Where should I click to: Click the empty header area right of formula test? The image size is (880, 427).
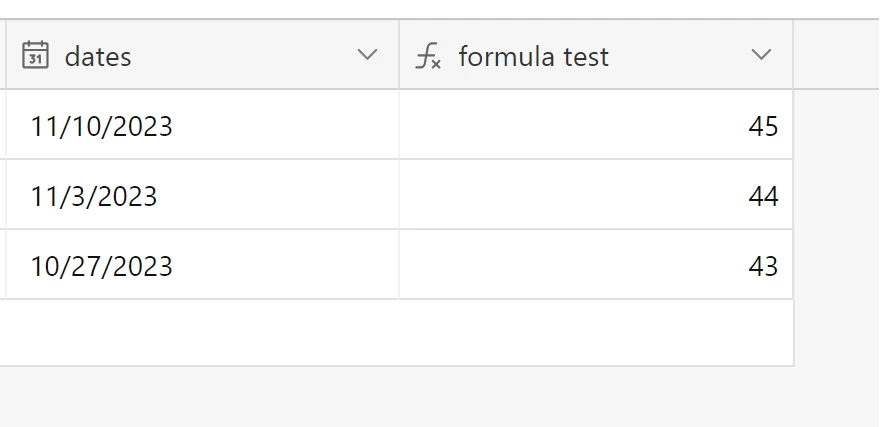[x=837, y=54]
